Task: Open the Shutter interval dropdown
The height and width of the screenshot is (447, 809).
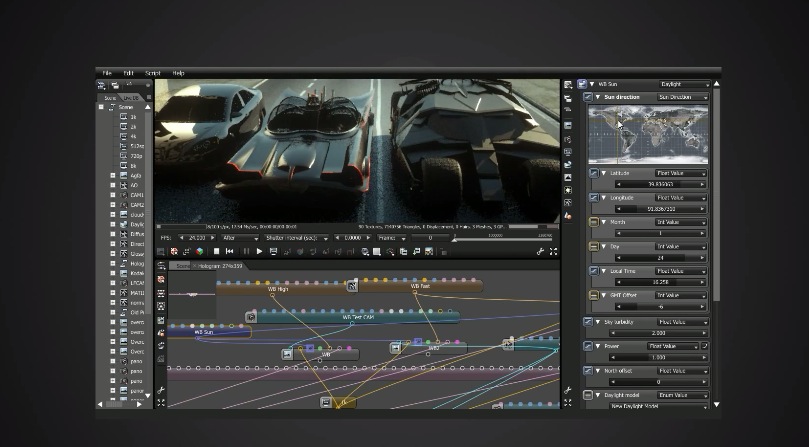Action: 296,238
